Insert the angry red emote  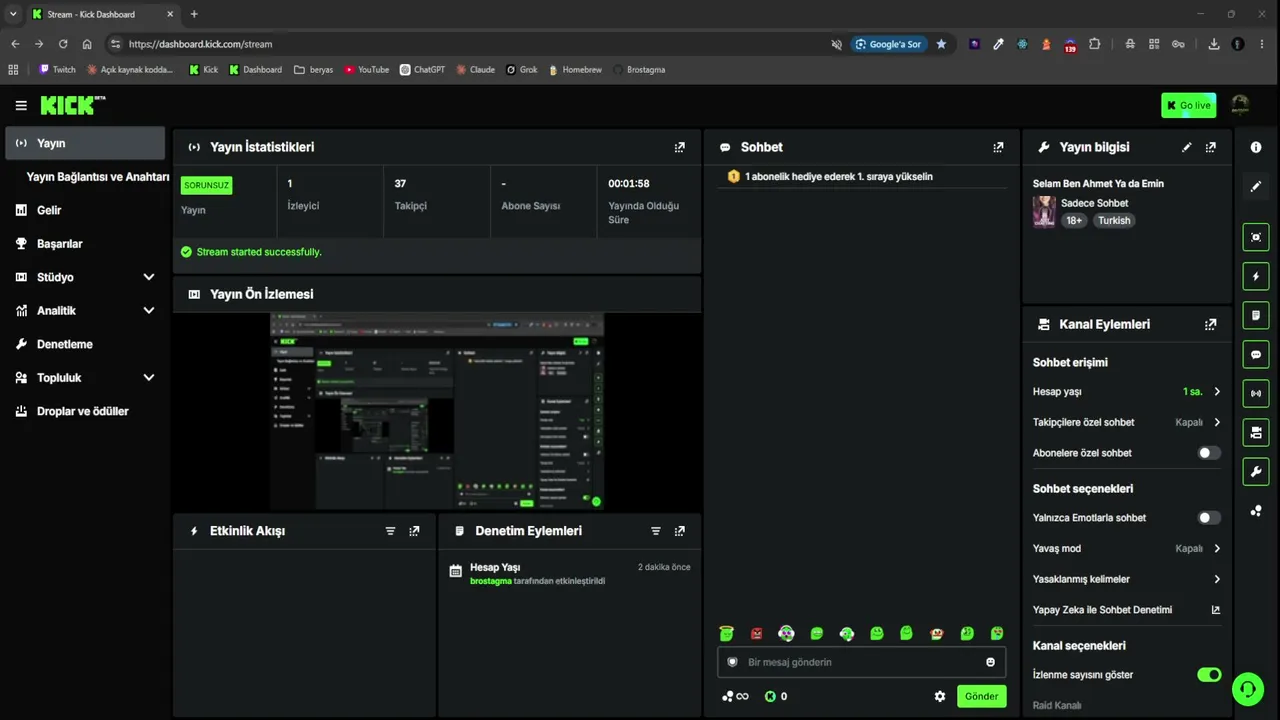[757, 633]
